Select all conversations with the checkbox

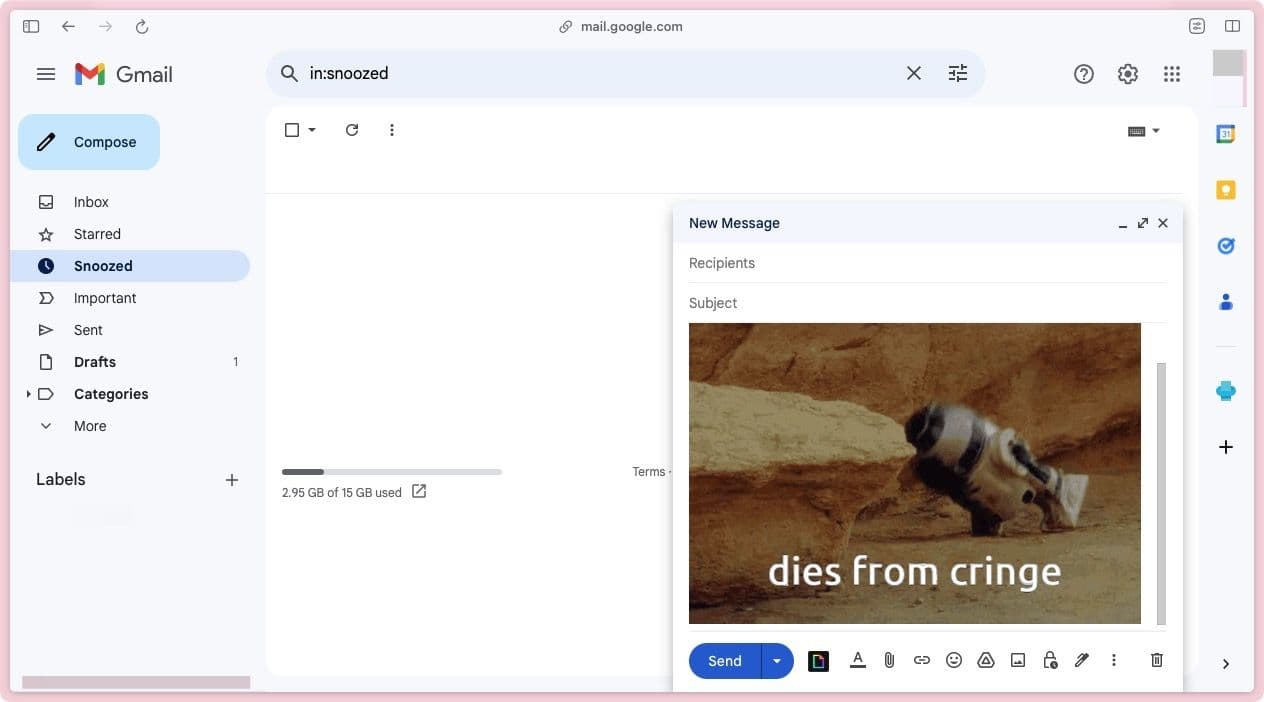291,129
